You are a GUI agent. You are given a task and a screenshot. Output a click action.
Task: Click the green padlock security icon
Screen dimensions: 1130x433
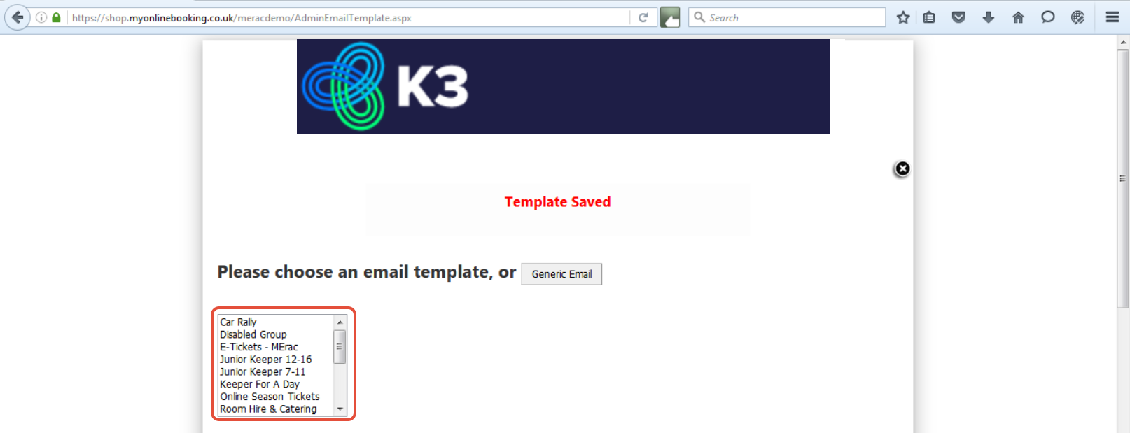(x=56, y=17)
